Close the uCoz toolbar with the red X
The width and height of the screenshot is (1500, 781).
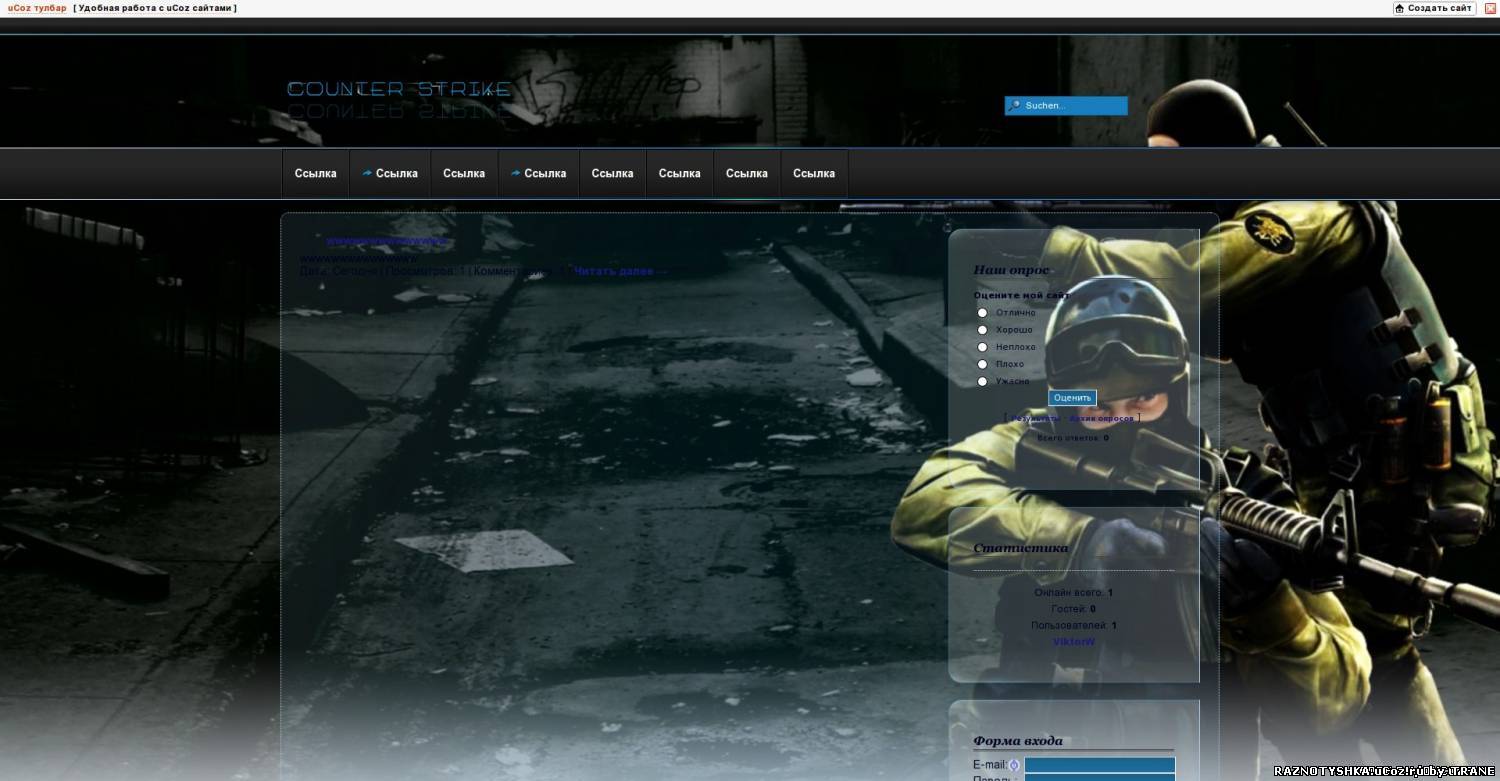pos(1490,8)
